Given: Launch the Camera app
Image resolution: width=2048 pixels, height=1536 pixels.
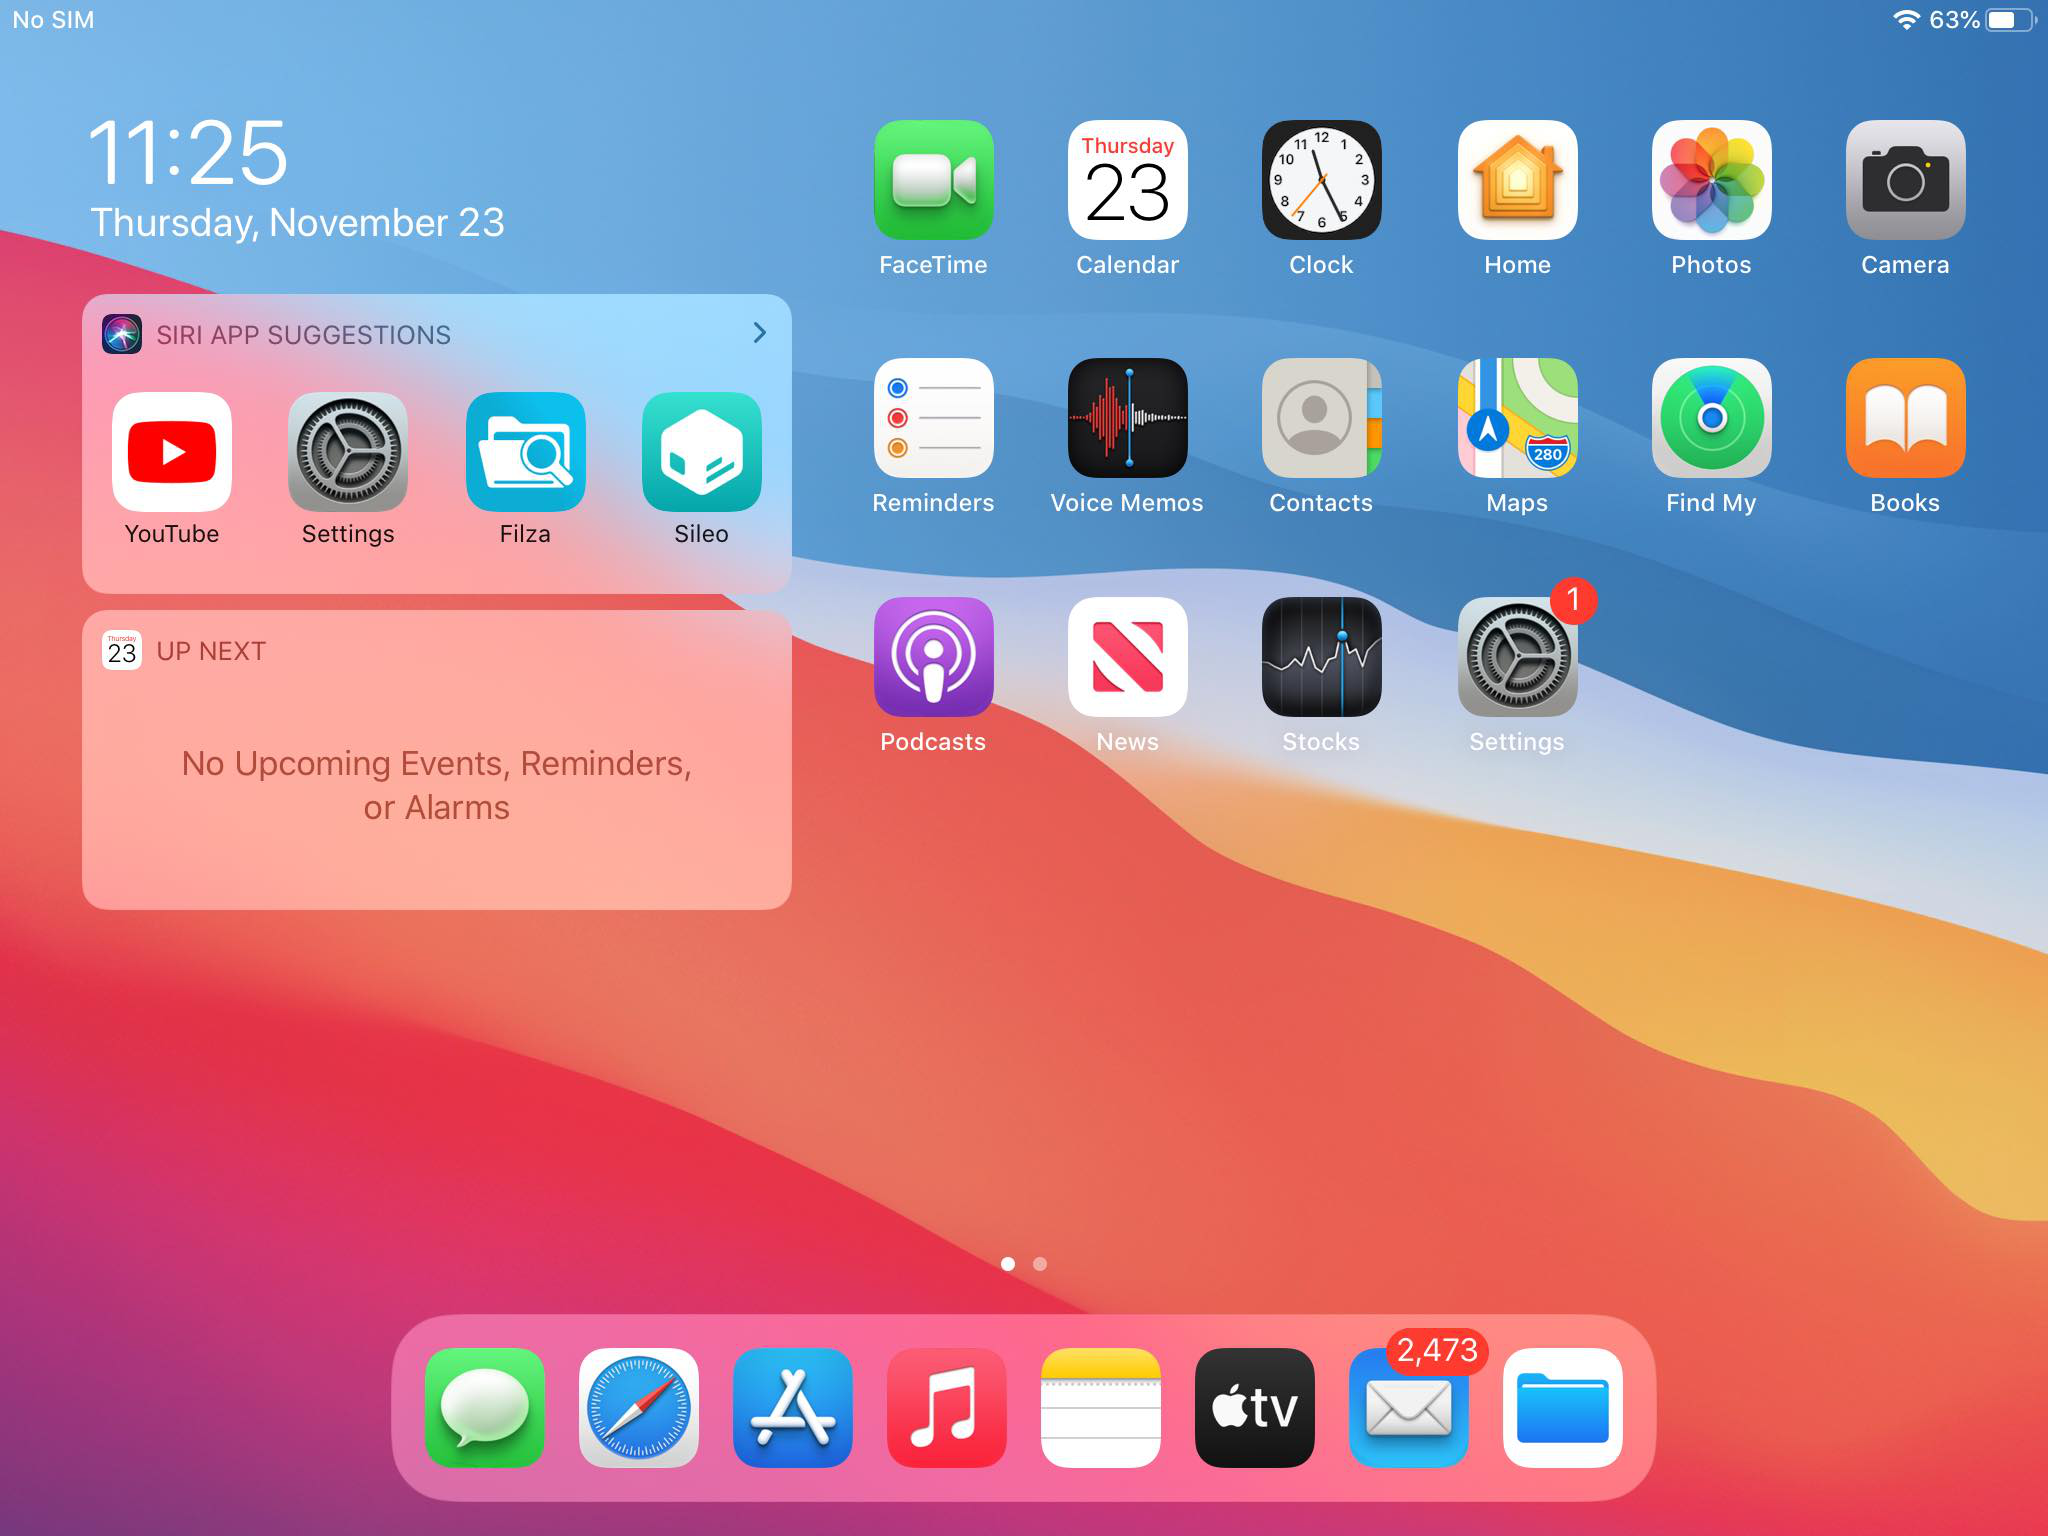Looking at the screenshot, I should (x=1905, y=180).
